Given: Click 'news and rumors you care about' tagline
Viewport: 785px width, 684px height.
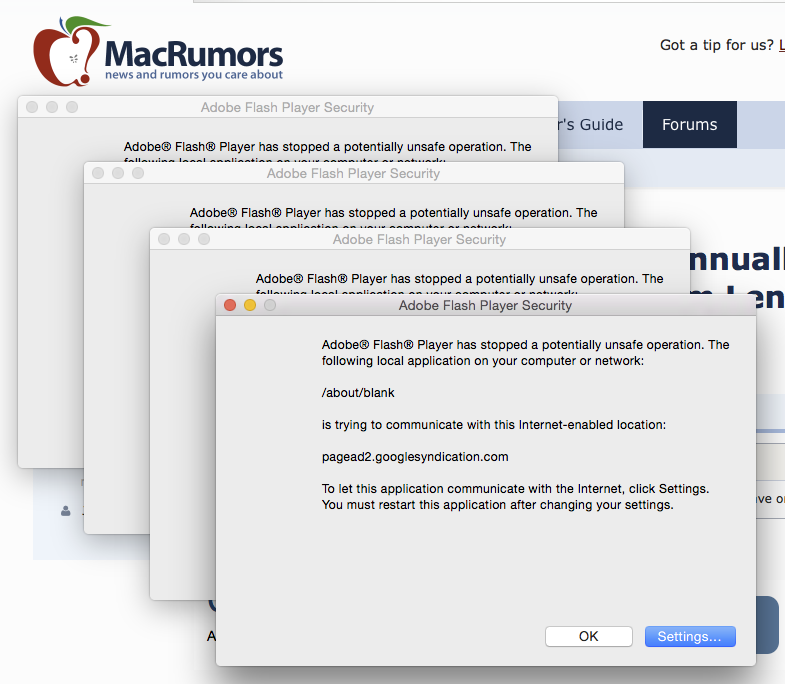Looking at the screenshot, I should tap(194, 75).
